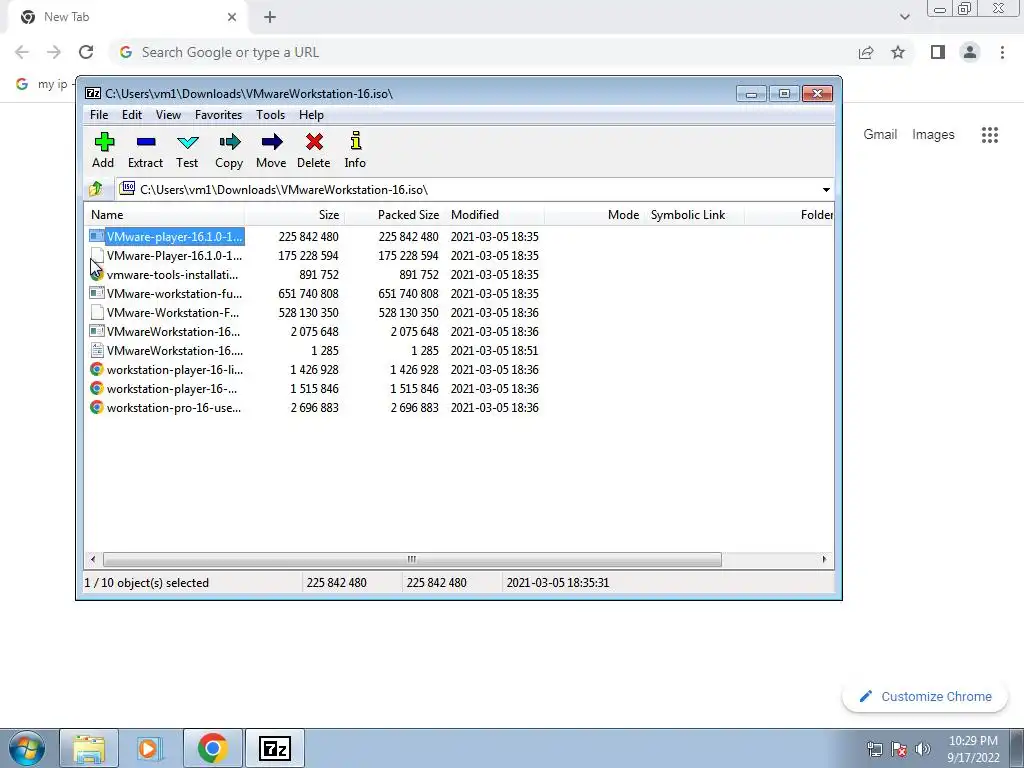
Task: Click the Move toolbar icon
Action: 272,142
